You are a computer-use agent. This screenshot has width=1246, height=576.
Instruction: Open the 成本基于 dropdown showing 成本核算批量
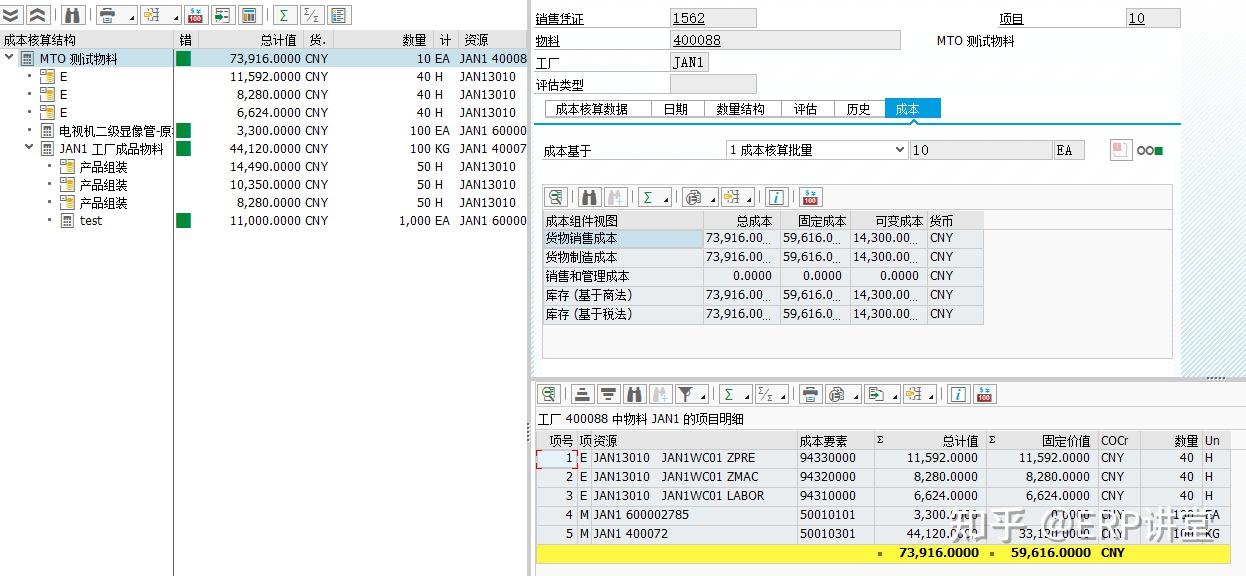pyautogui.click(x=900, y=152)
